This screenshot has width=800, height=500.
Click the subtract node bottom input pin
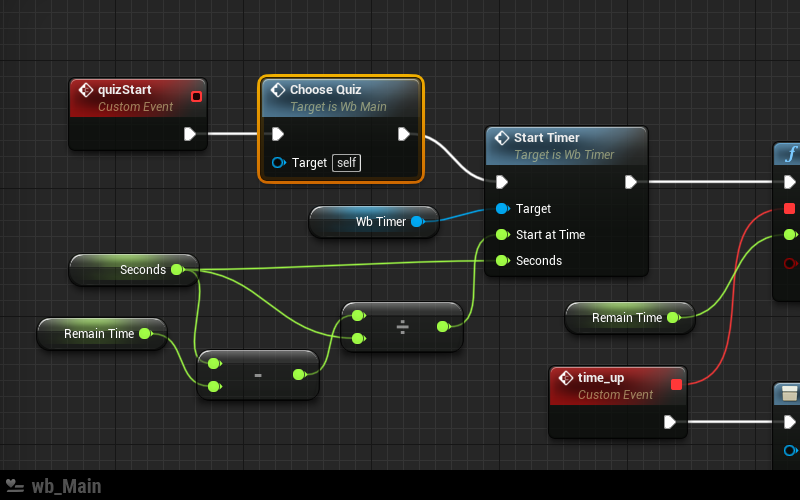click(x=214, y=387)
